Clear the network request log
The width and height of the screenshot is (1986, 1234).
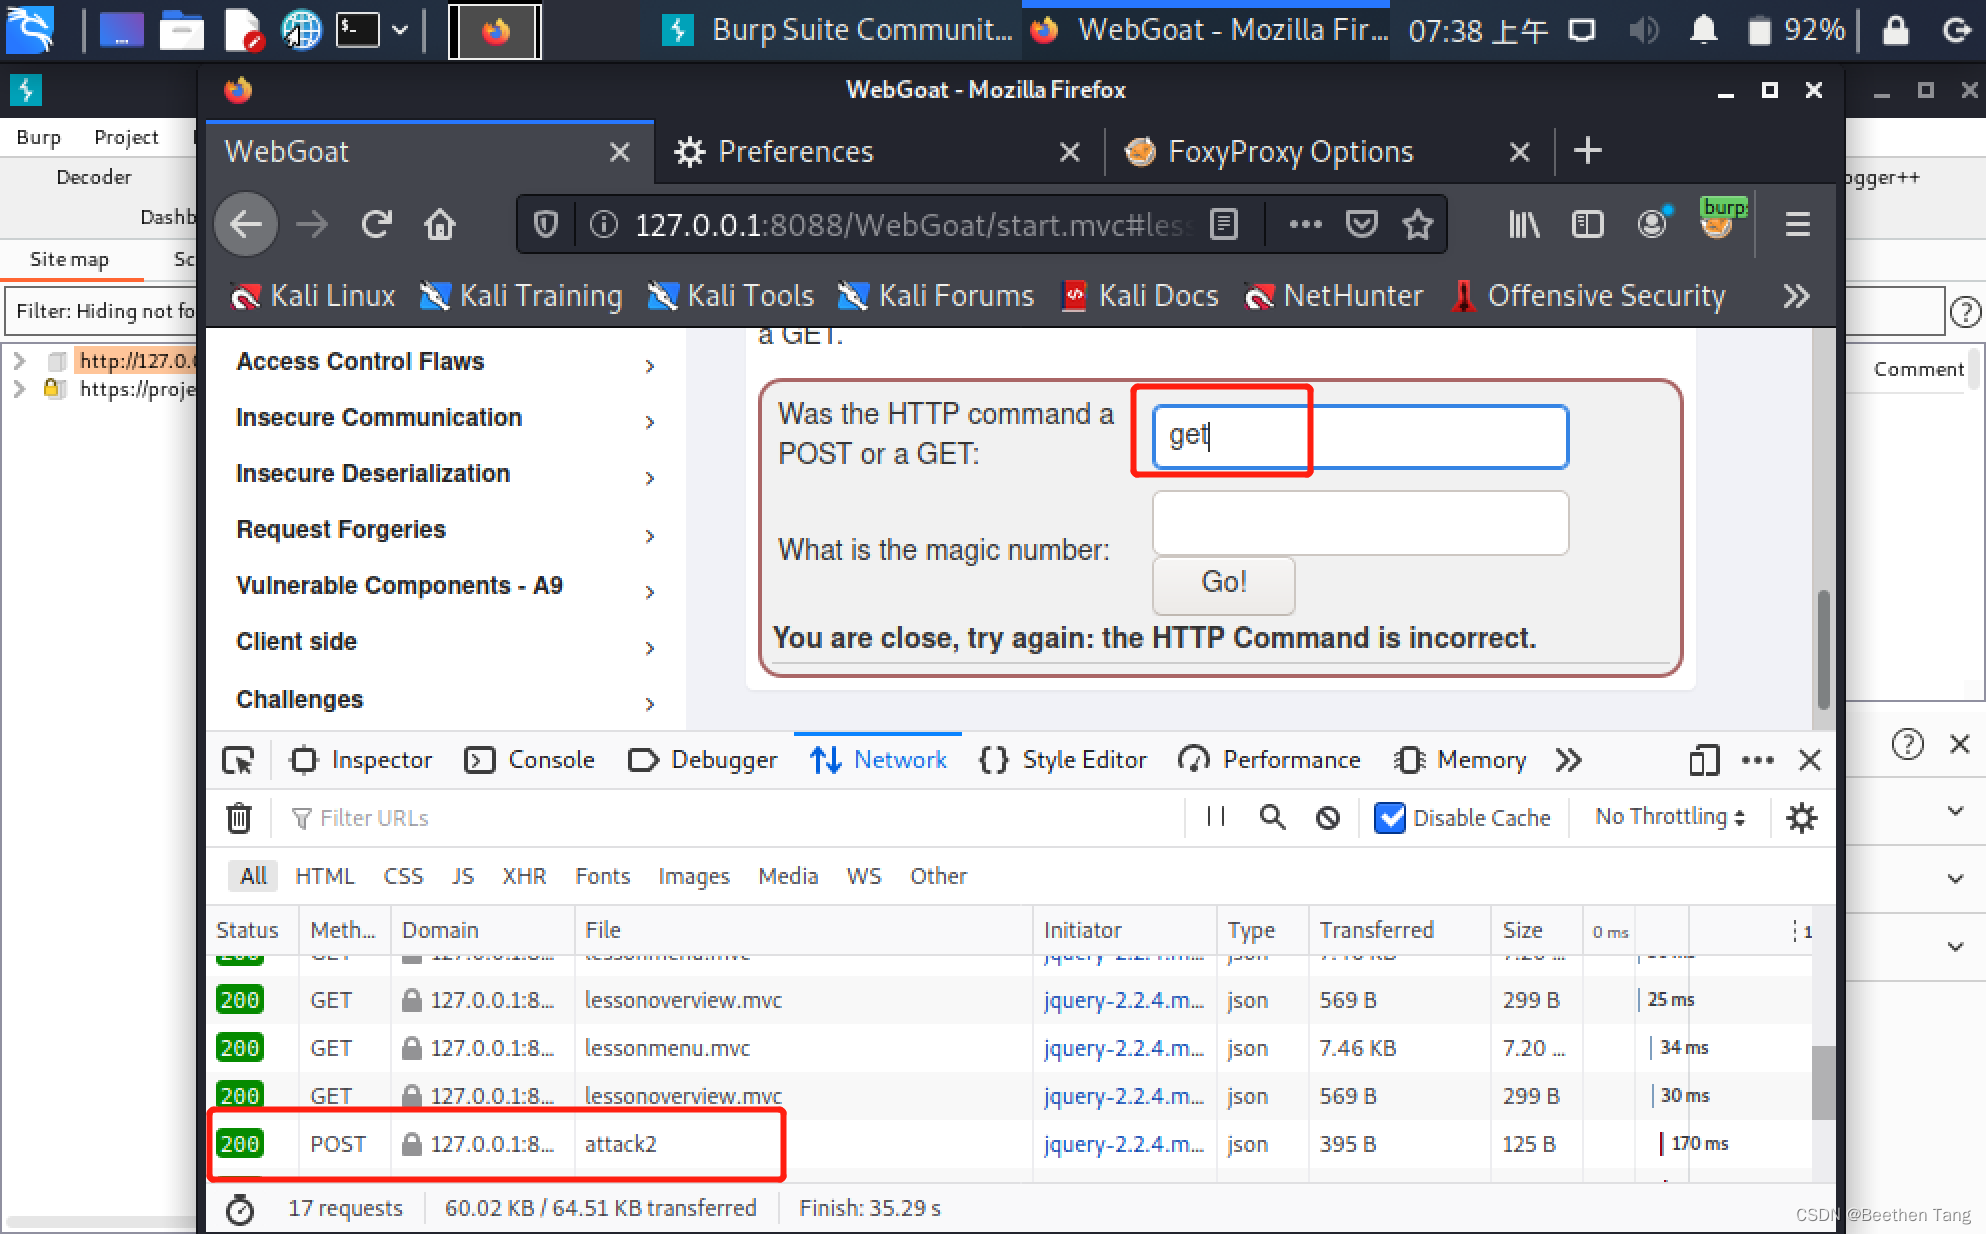239,818
